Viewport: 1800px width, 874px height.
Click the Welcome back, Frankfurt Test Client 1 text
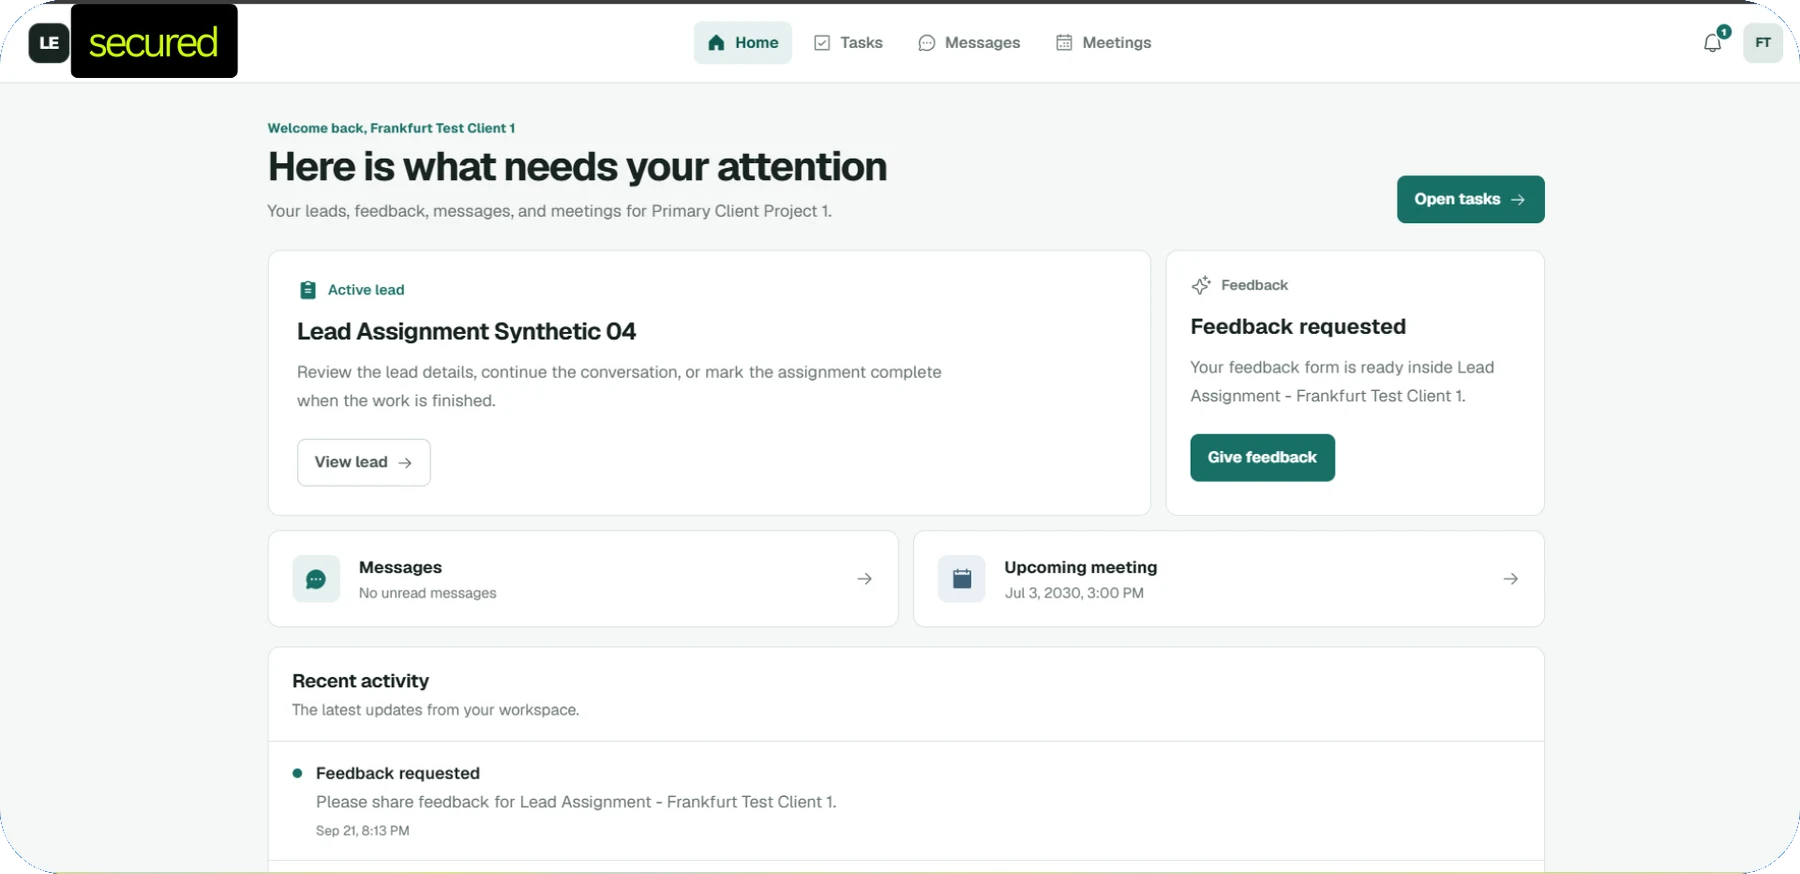tap(391, 128)
